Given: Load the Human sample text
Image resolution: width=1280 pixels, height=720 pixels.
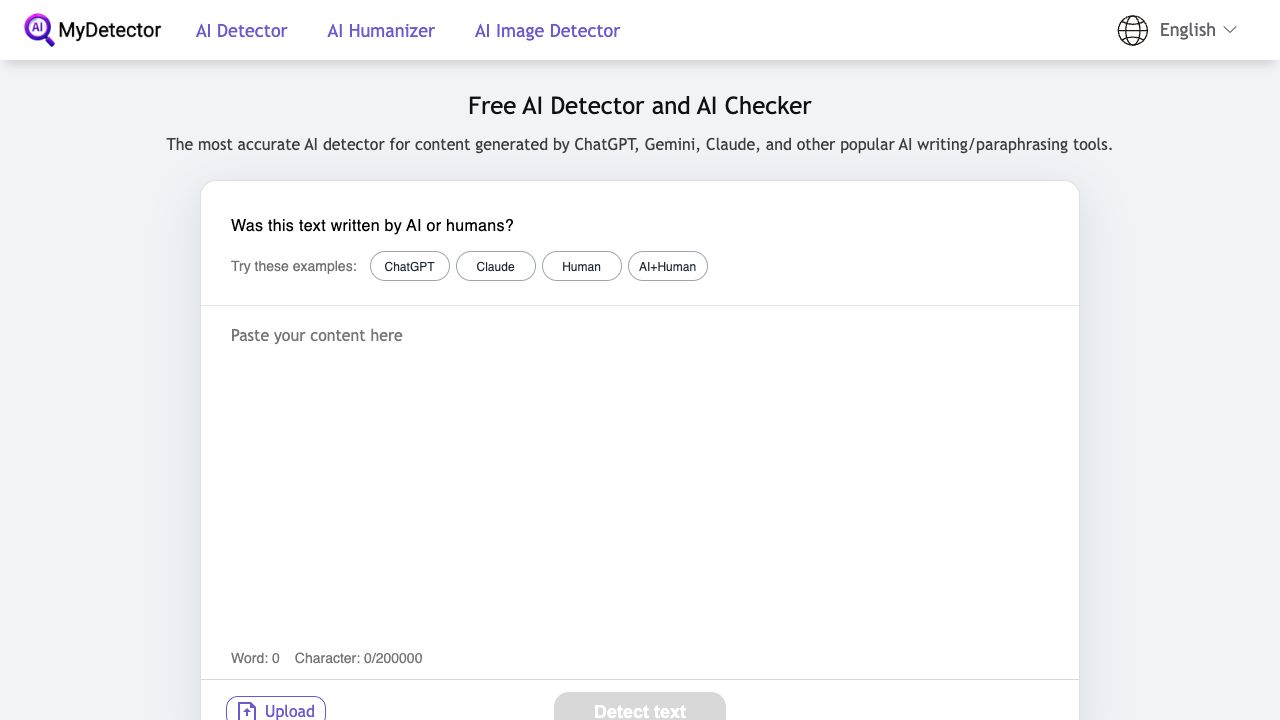Looking at the screenshot, I should pyautogui.click(x=581, y=266).
